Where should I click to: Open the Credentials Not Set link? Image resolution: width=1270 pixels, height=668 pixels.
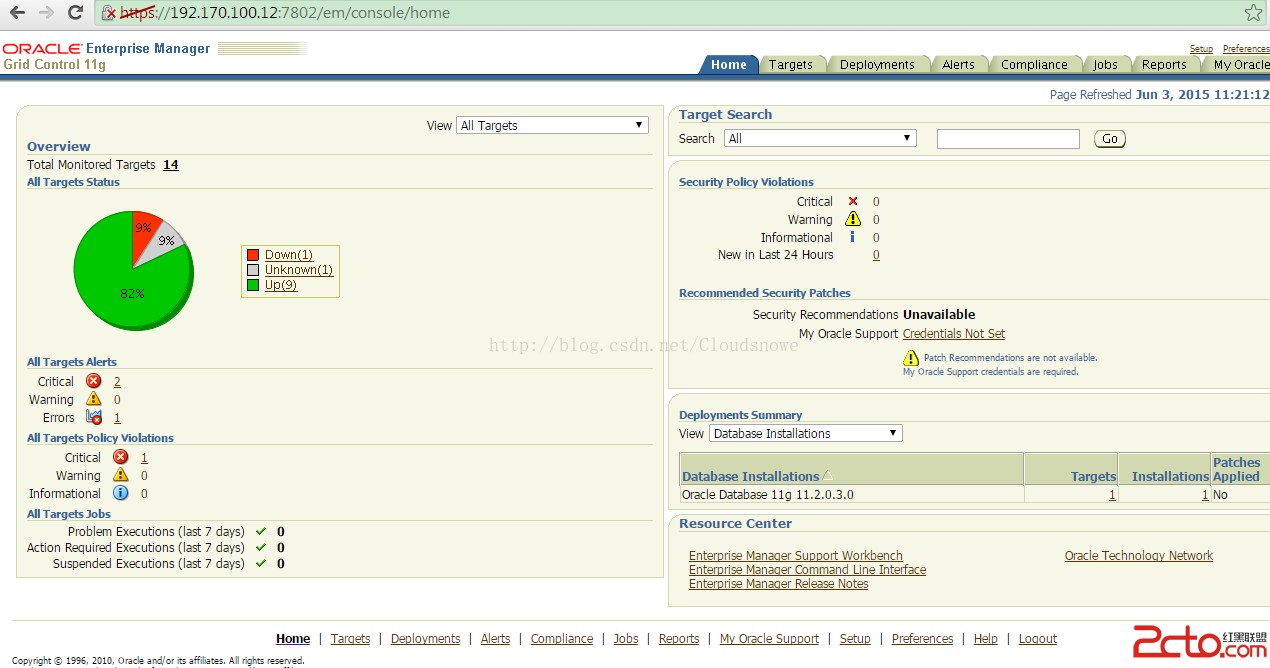(x=954, y=333)
